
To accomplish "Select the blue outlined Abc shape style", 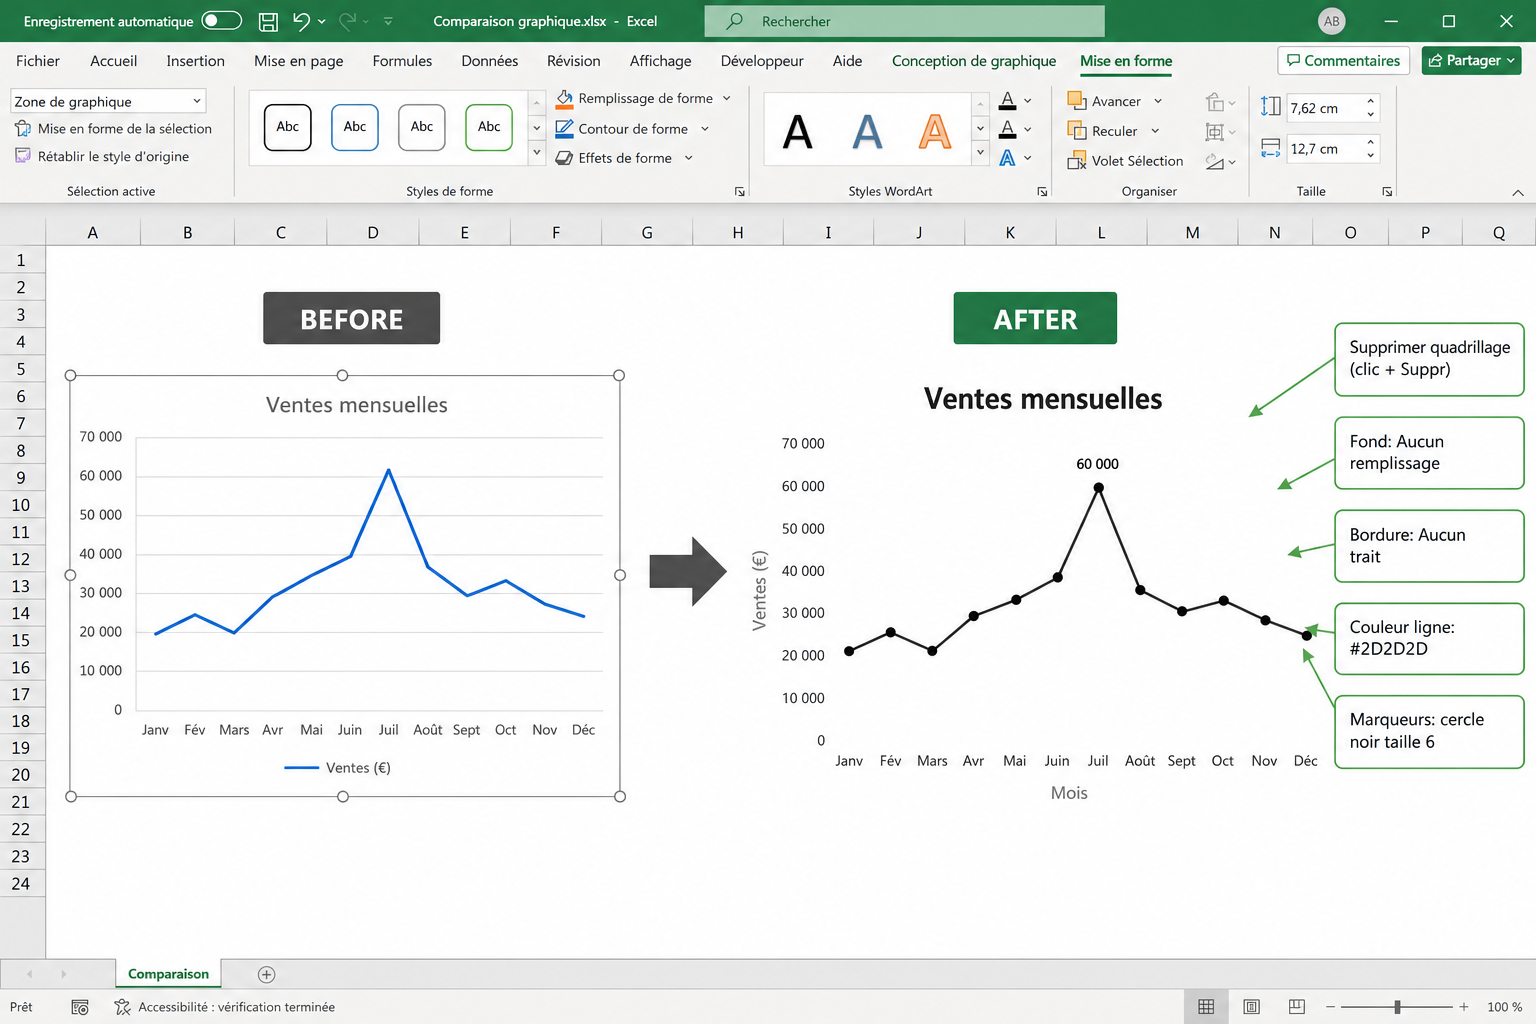I will [355, 127].
